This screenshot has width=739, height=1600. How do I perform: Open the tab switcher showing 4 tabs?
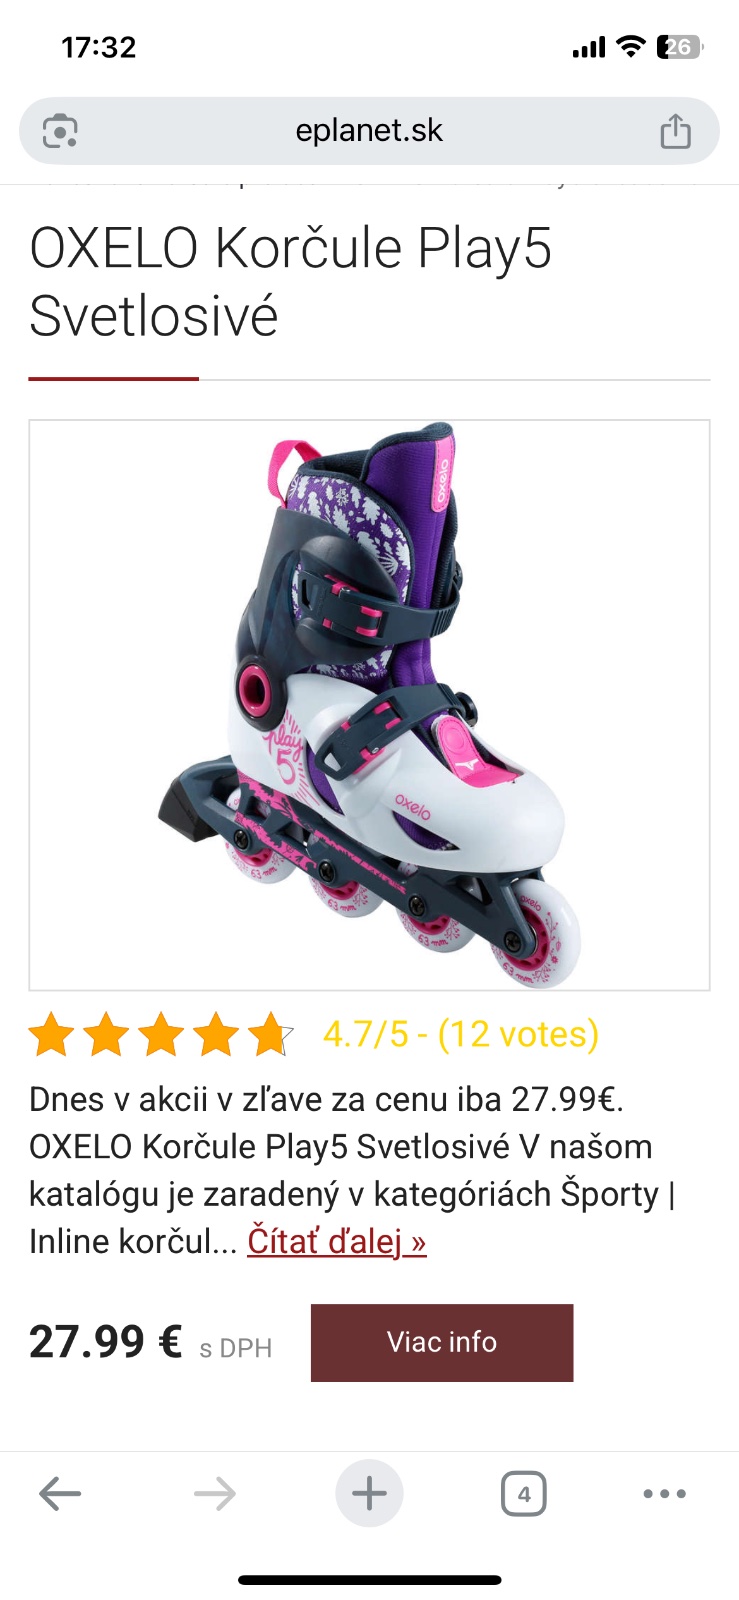click(x=523, y=1494)
